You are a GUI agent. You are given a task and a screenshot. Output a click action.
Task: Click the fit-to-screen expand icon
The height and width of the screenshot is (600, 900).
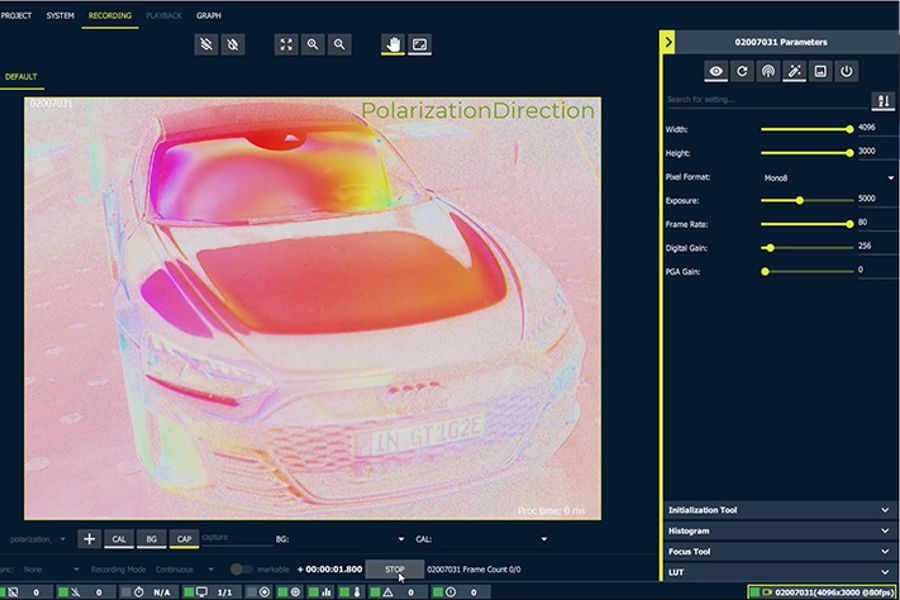click(287, 45)
